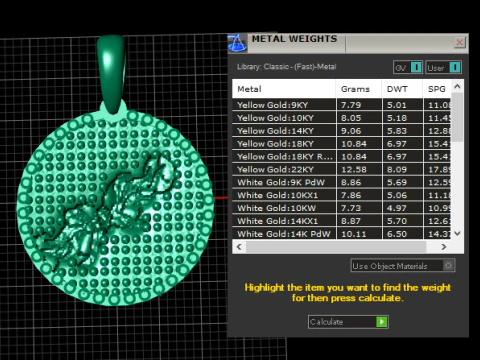Select the White Gold:14K PdW row
This screenshot has width=480, height=360.
click(342, 234)
